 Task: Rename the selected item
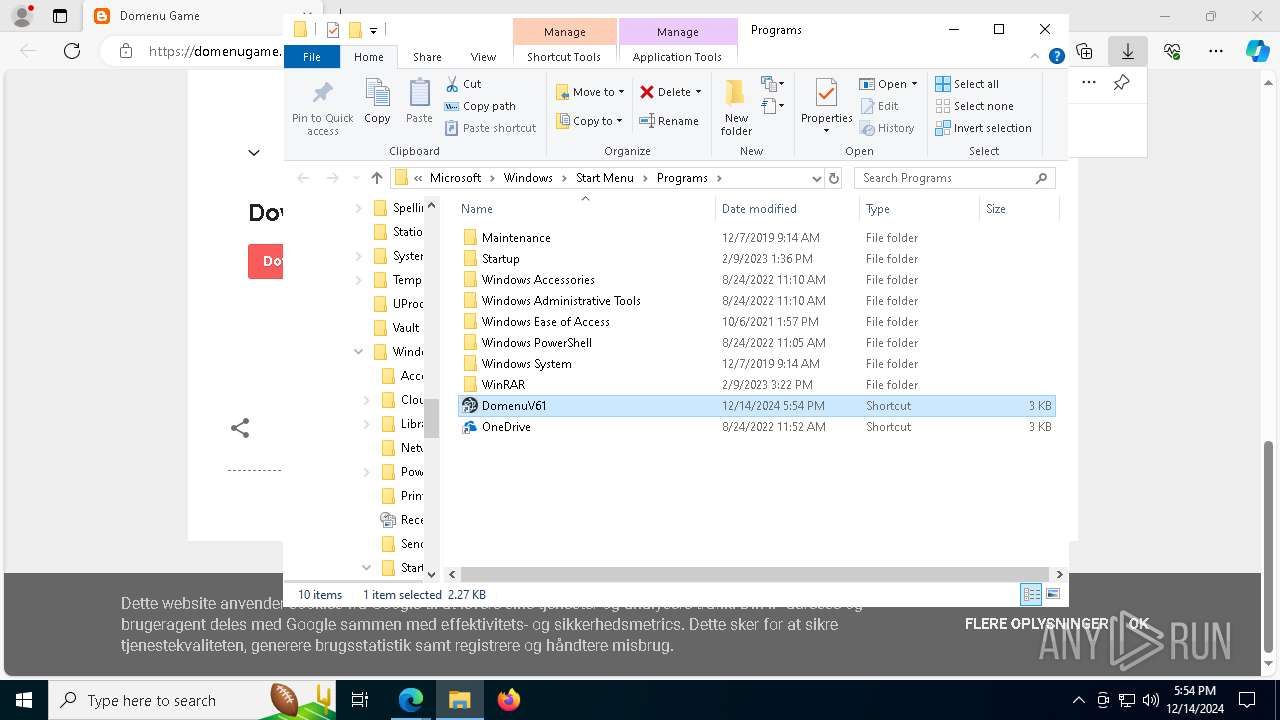[x=669, y=121]
